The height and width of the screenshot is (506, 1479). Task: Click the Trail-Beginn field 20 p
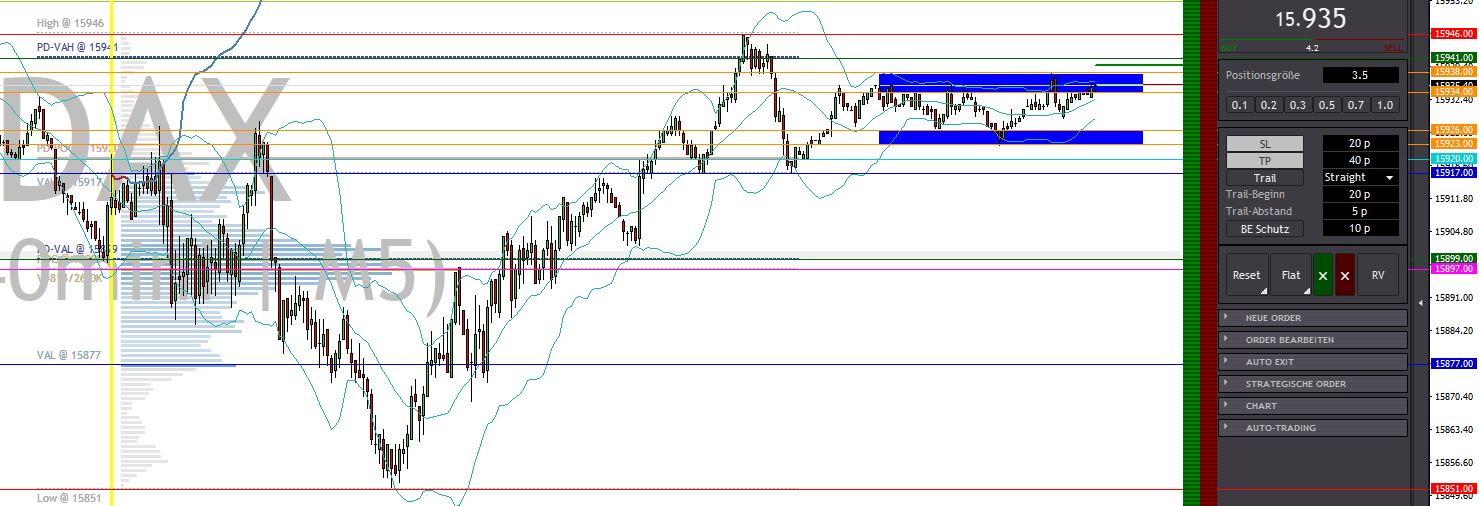[x=1360, y=195]
